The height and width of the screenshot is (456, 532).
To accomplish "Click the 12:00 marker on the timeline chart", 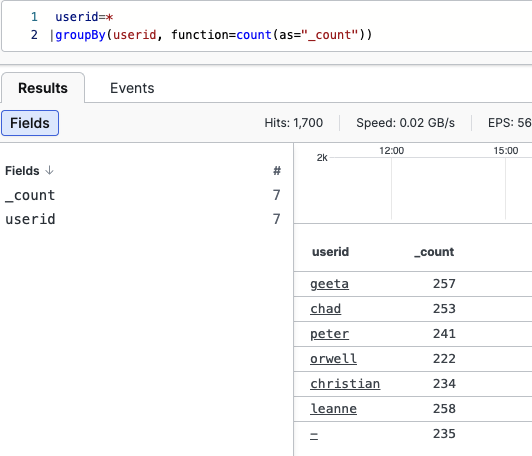I will [392, 151].
